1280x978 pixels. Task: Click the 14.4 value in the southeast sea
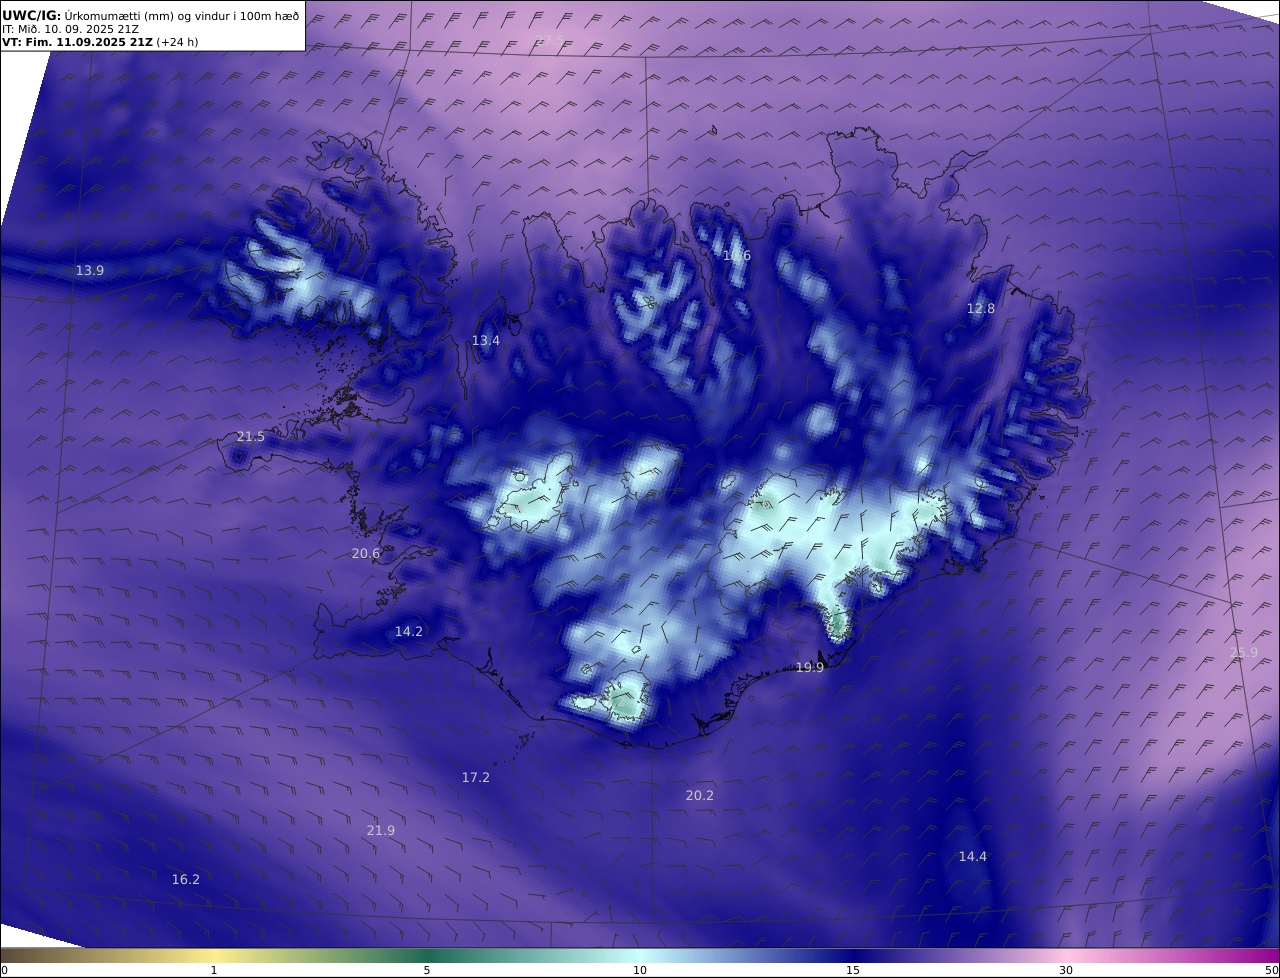point(973,857)
